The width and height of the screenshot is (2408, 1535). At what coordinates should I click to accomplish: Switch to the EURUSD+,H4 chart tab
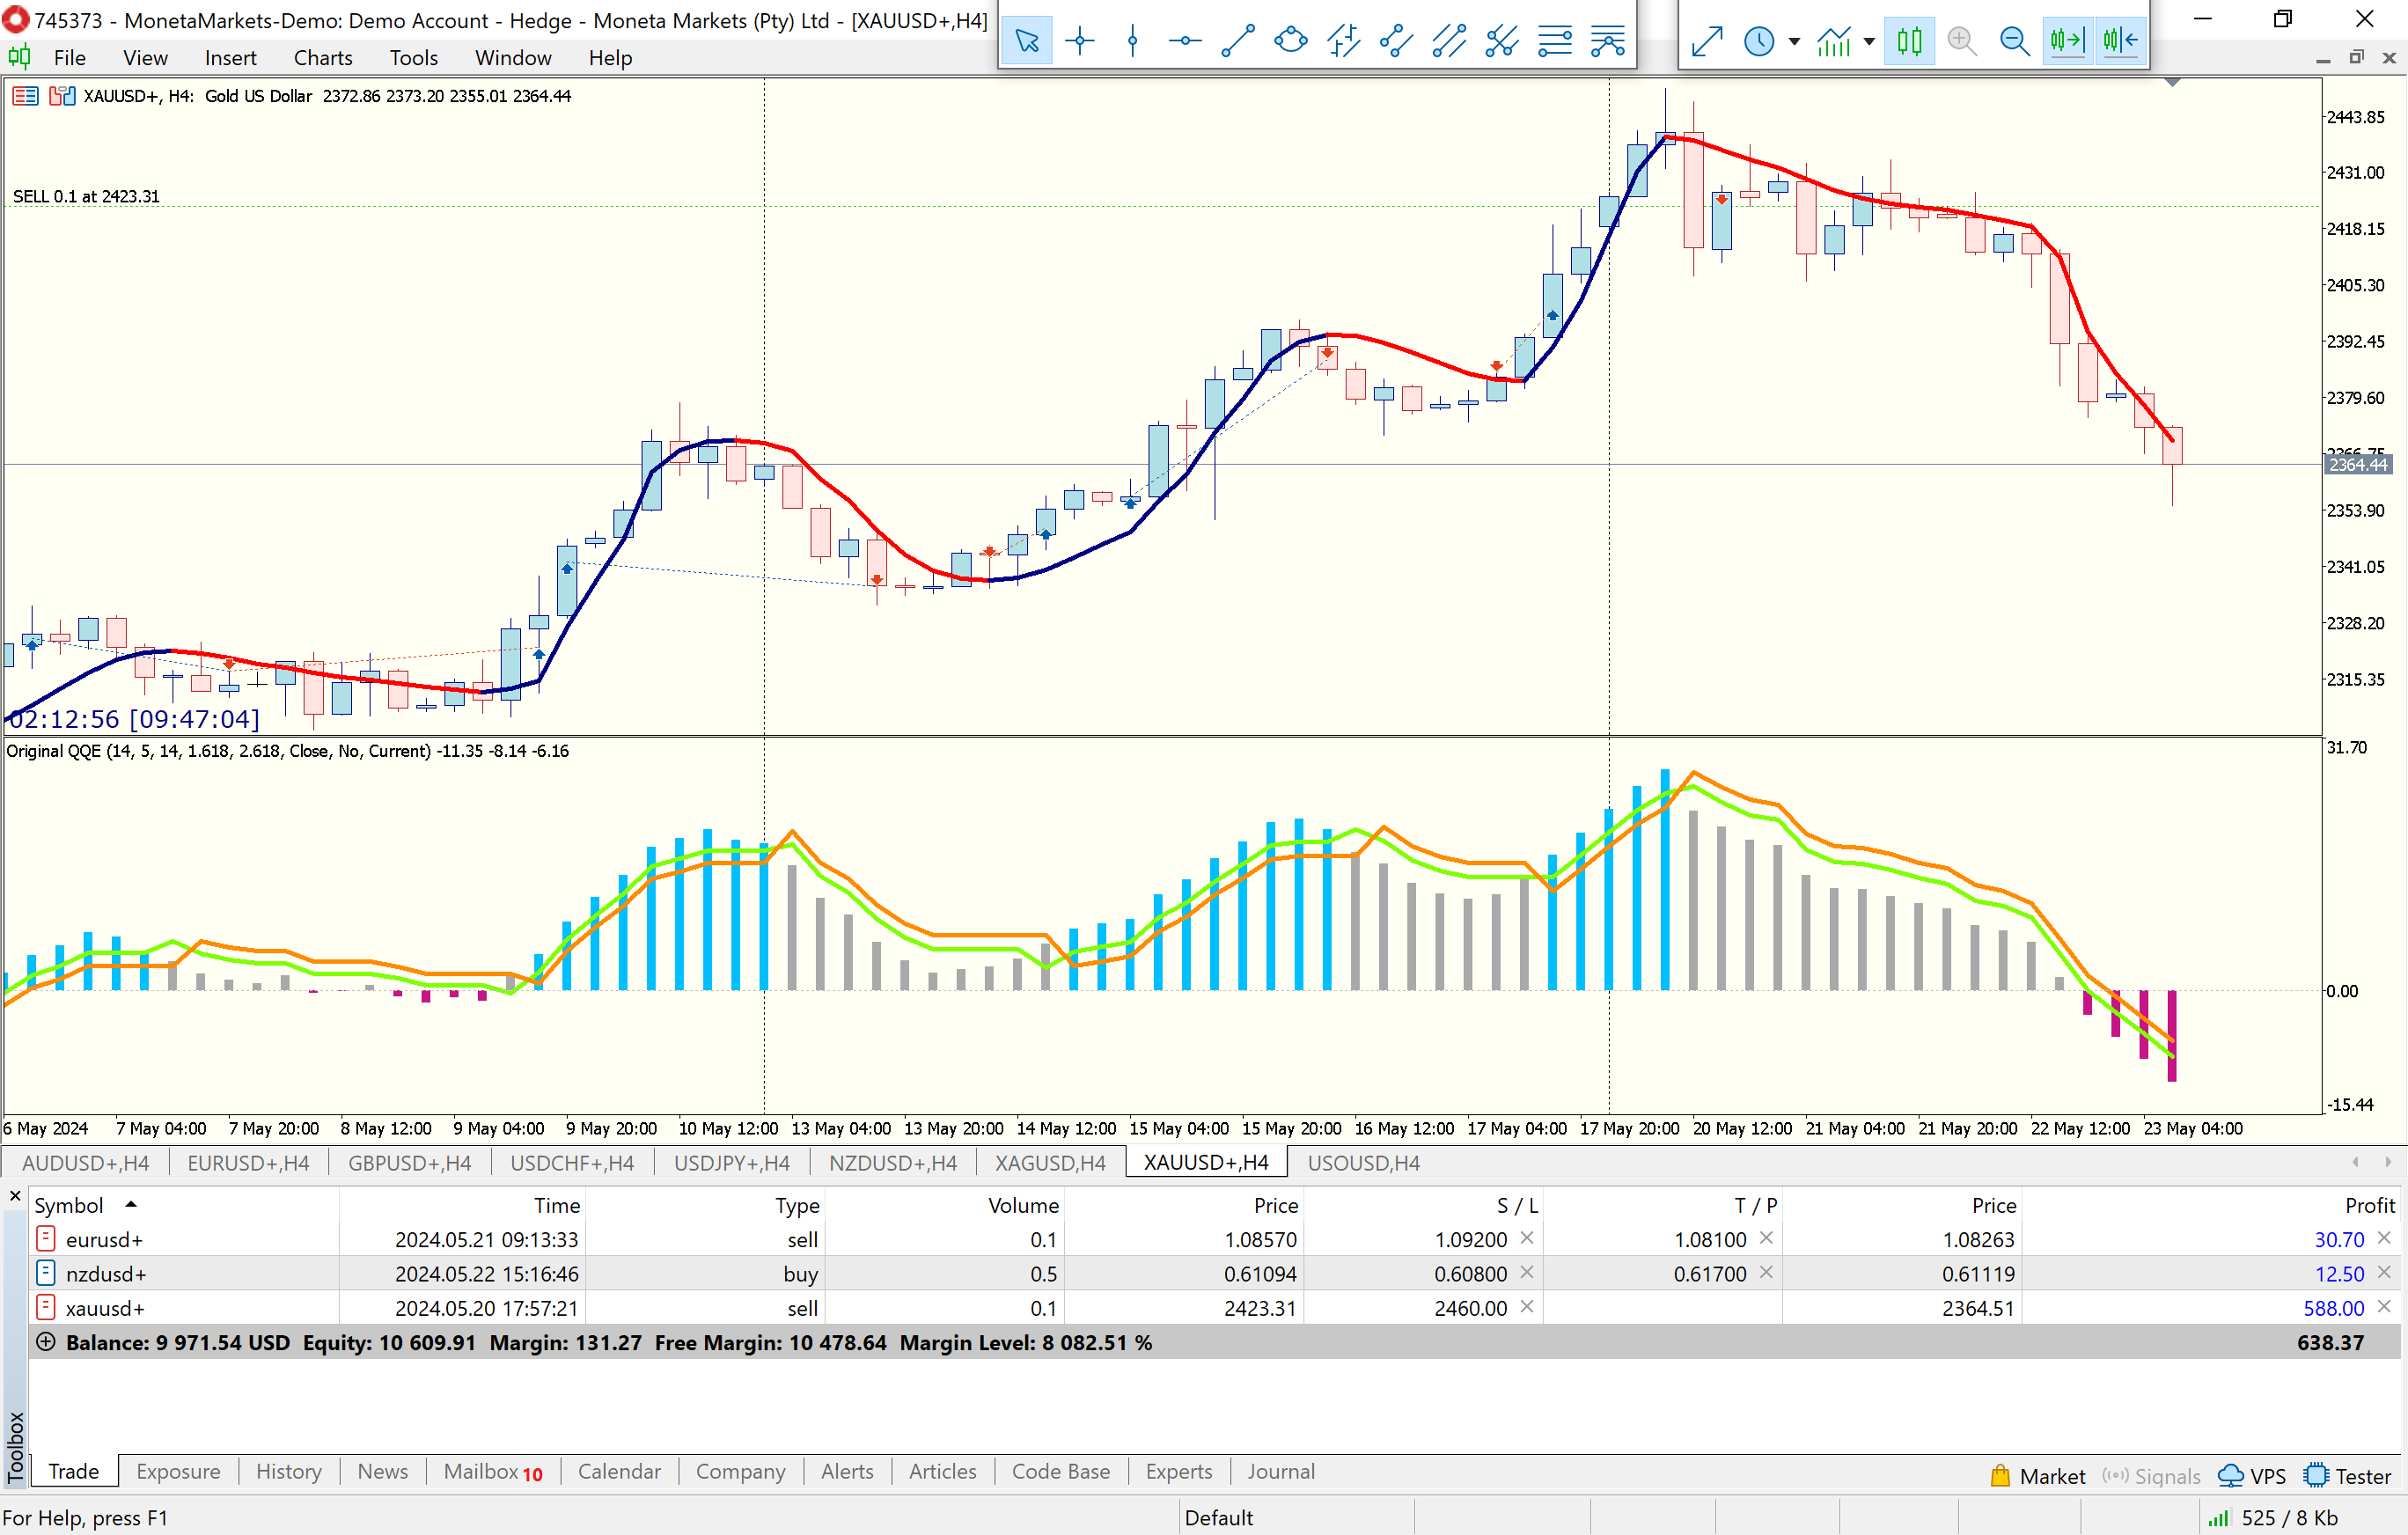(248, 1163)
